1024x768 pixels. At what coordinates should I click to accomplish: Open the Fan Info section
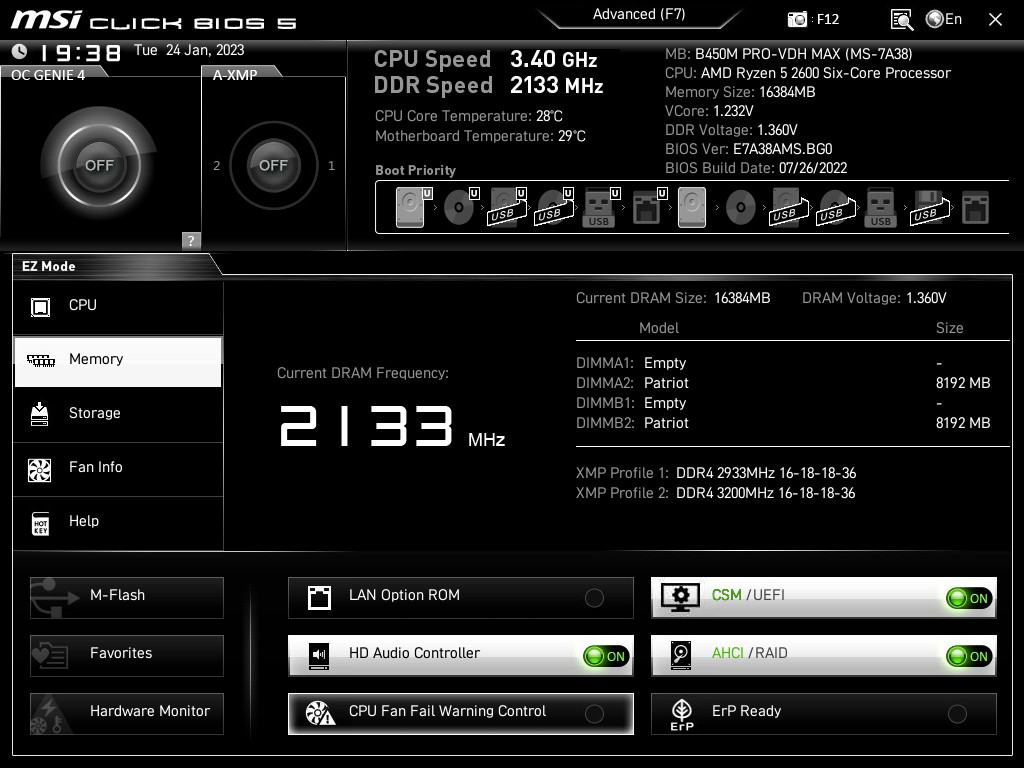click(118, 468)
